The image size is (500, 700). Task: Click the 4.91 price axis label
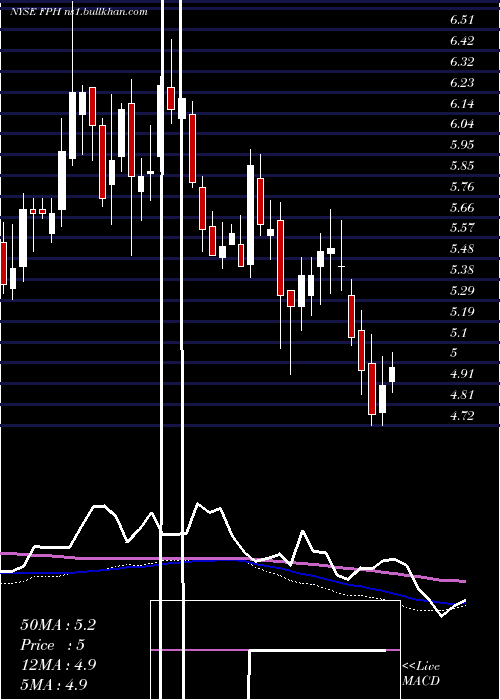(462, 374)
